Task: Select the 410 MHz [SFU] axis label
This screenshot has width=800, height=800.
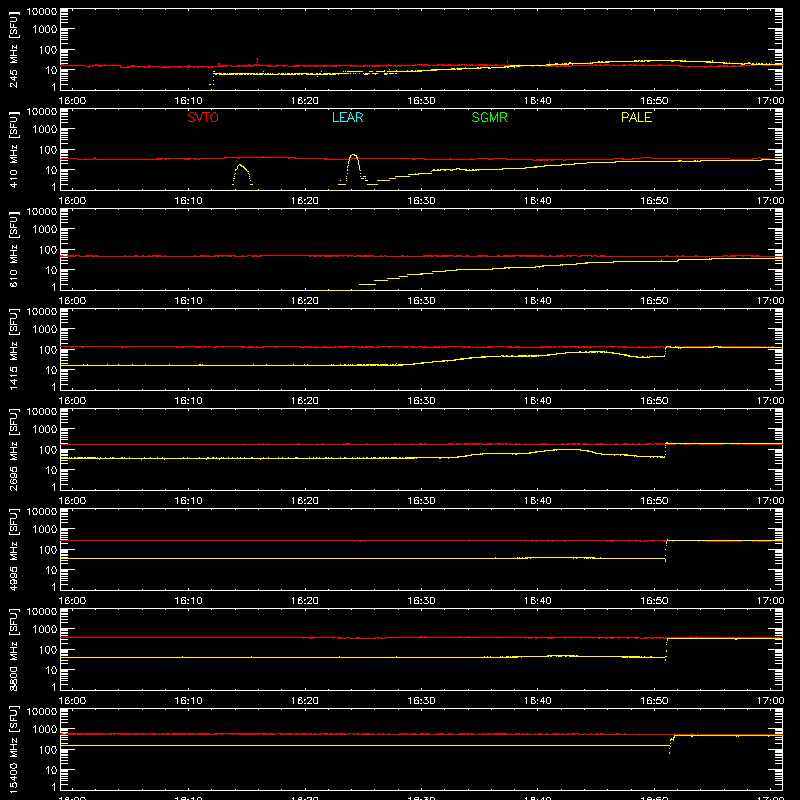Action: (13, 149)
